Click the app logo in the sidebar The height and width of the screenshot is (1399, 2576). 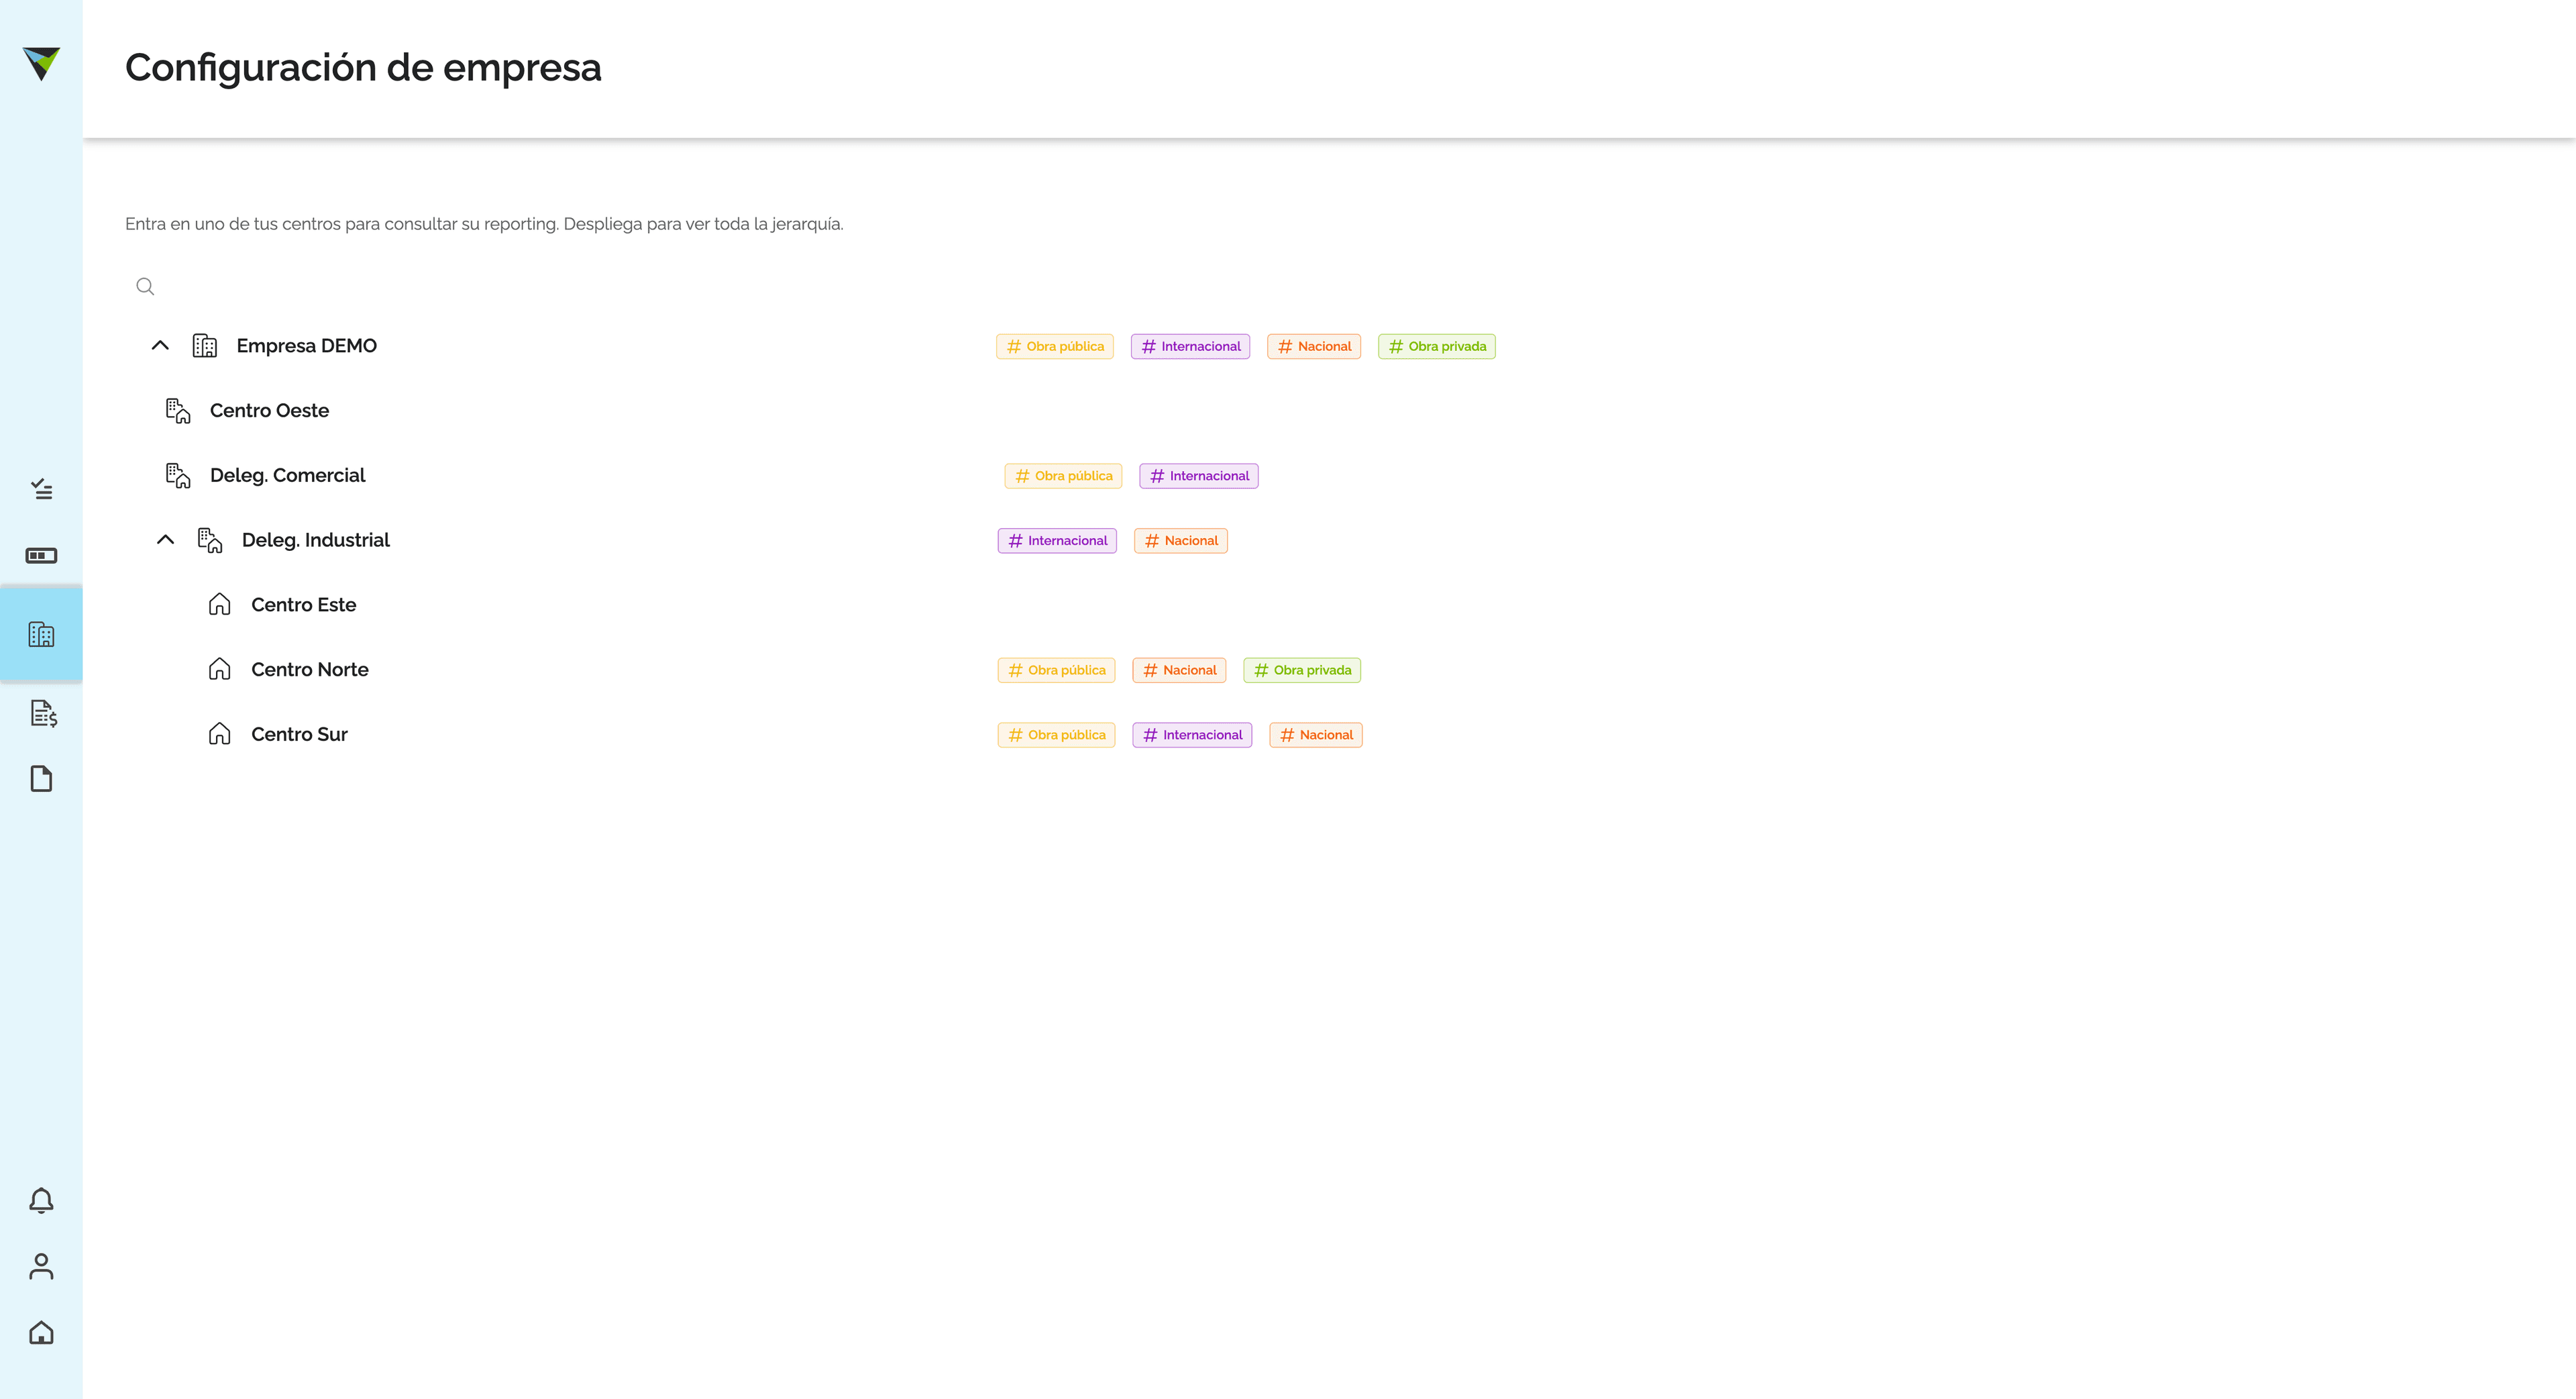click(41, 64)
